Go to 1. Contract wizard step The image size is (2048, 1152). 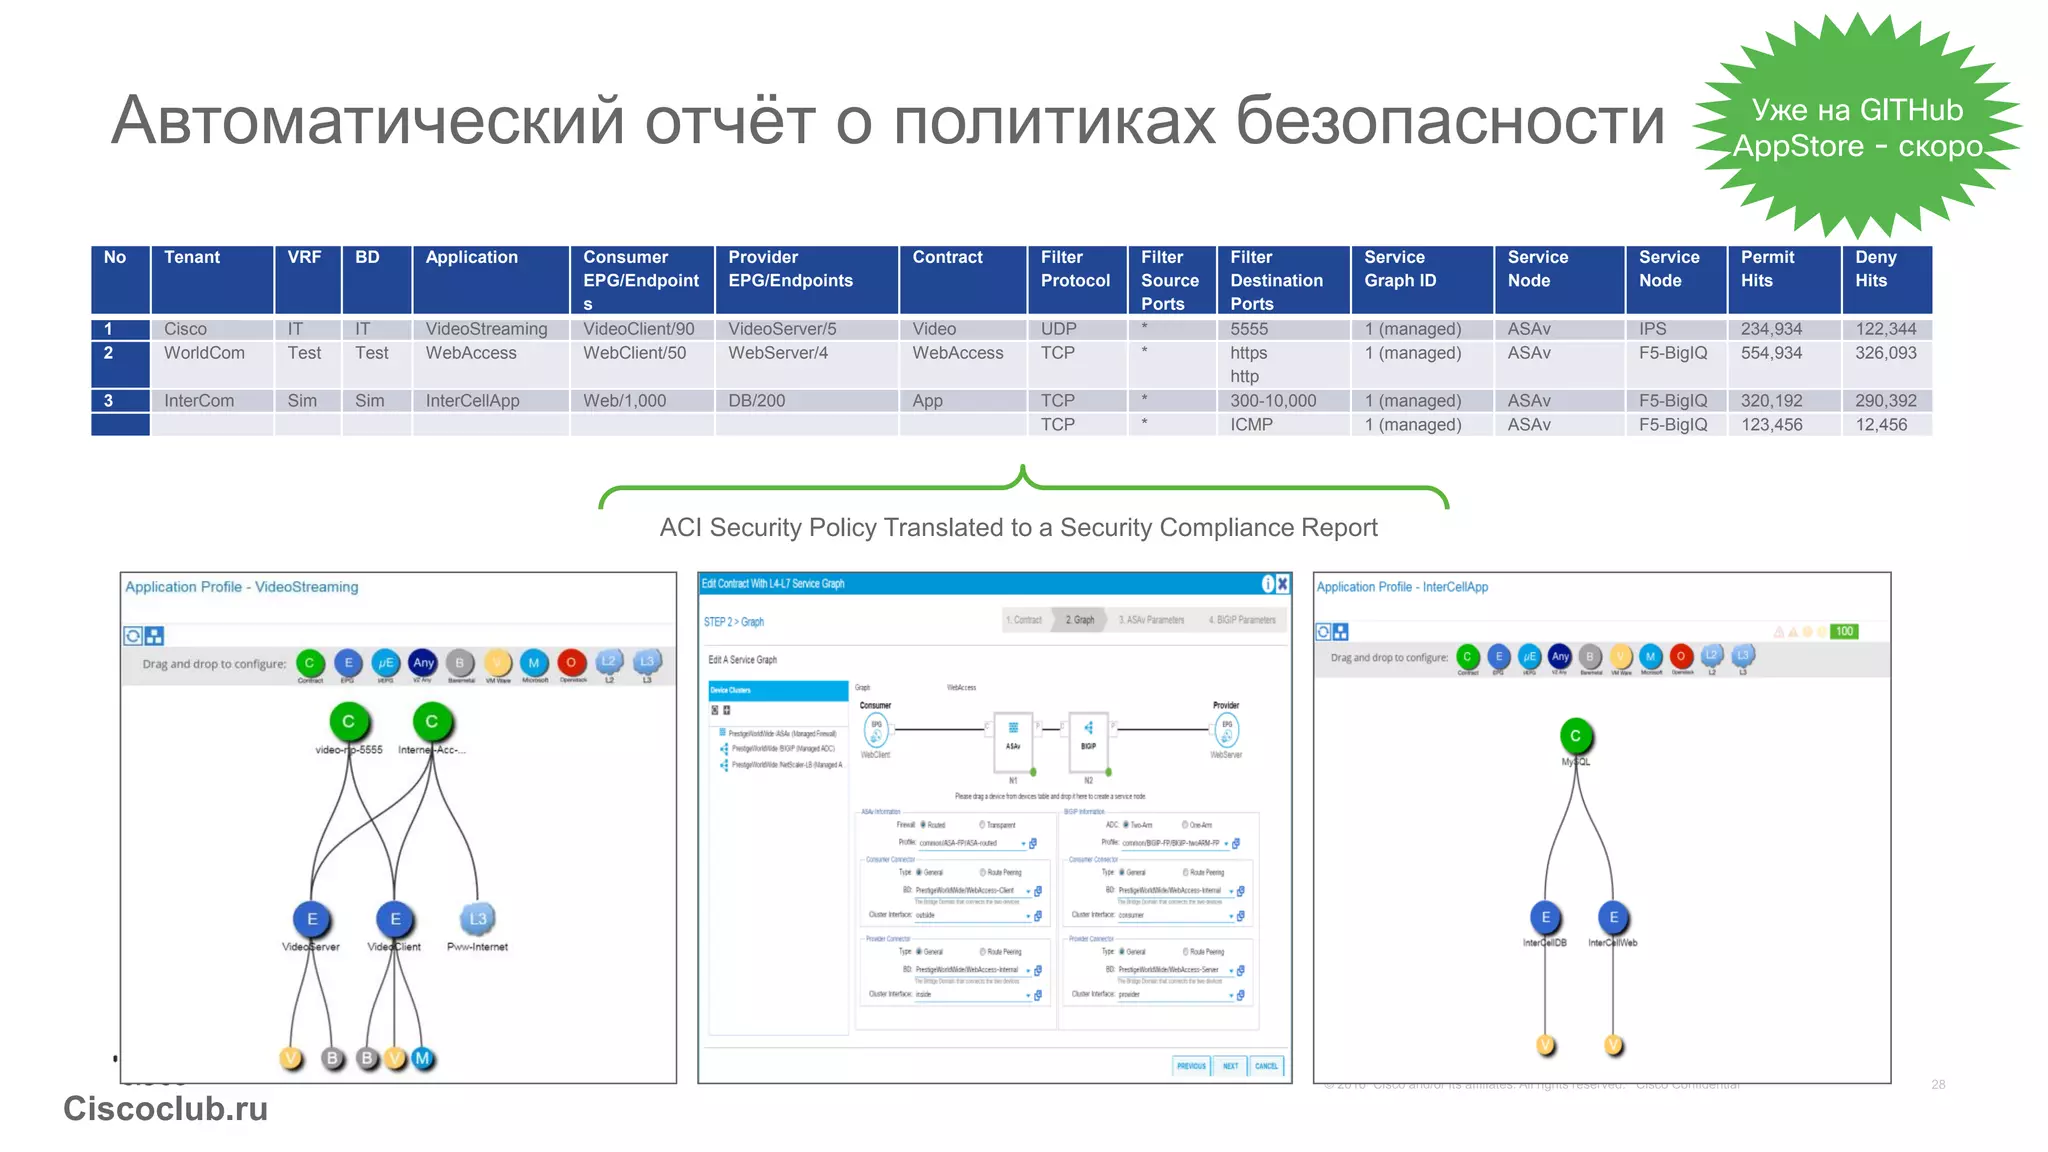pyautogui.click(x=1024, y=620)
